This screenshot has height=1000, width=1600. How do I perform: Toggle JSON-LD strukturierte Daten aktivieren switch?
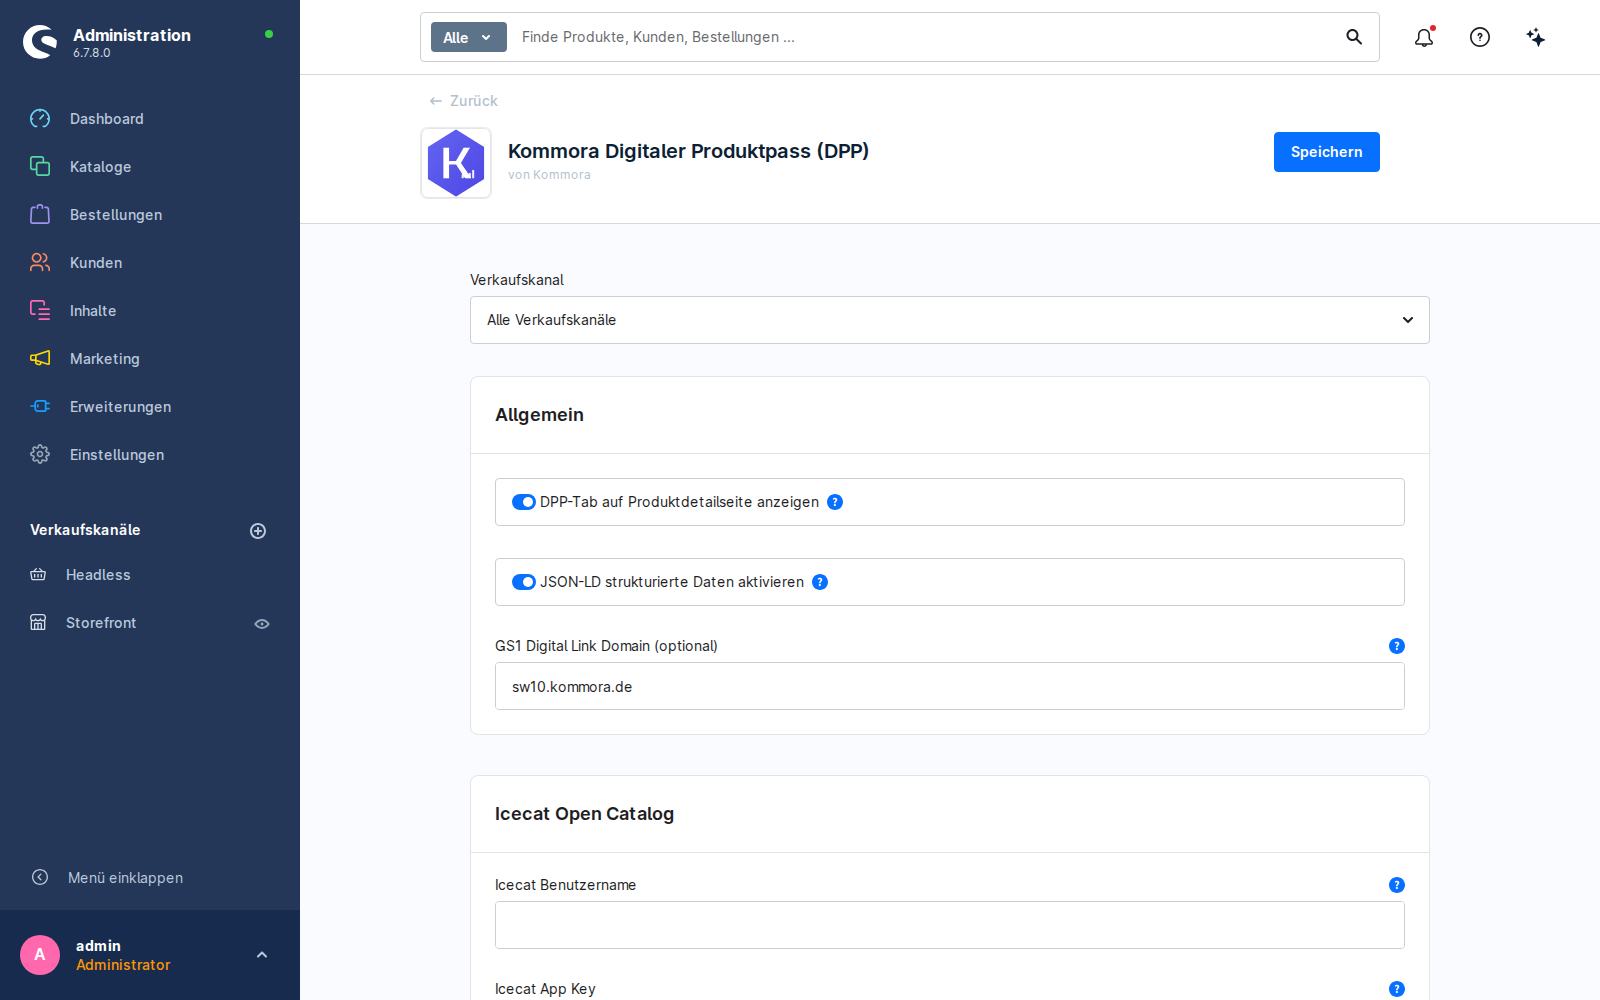(524, 582)
